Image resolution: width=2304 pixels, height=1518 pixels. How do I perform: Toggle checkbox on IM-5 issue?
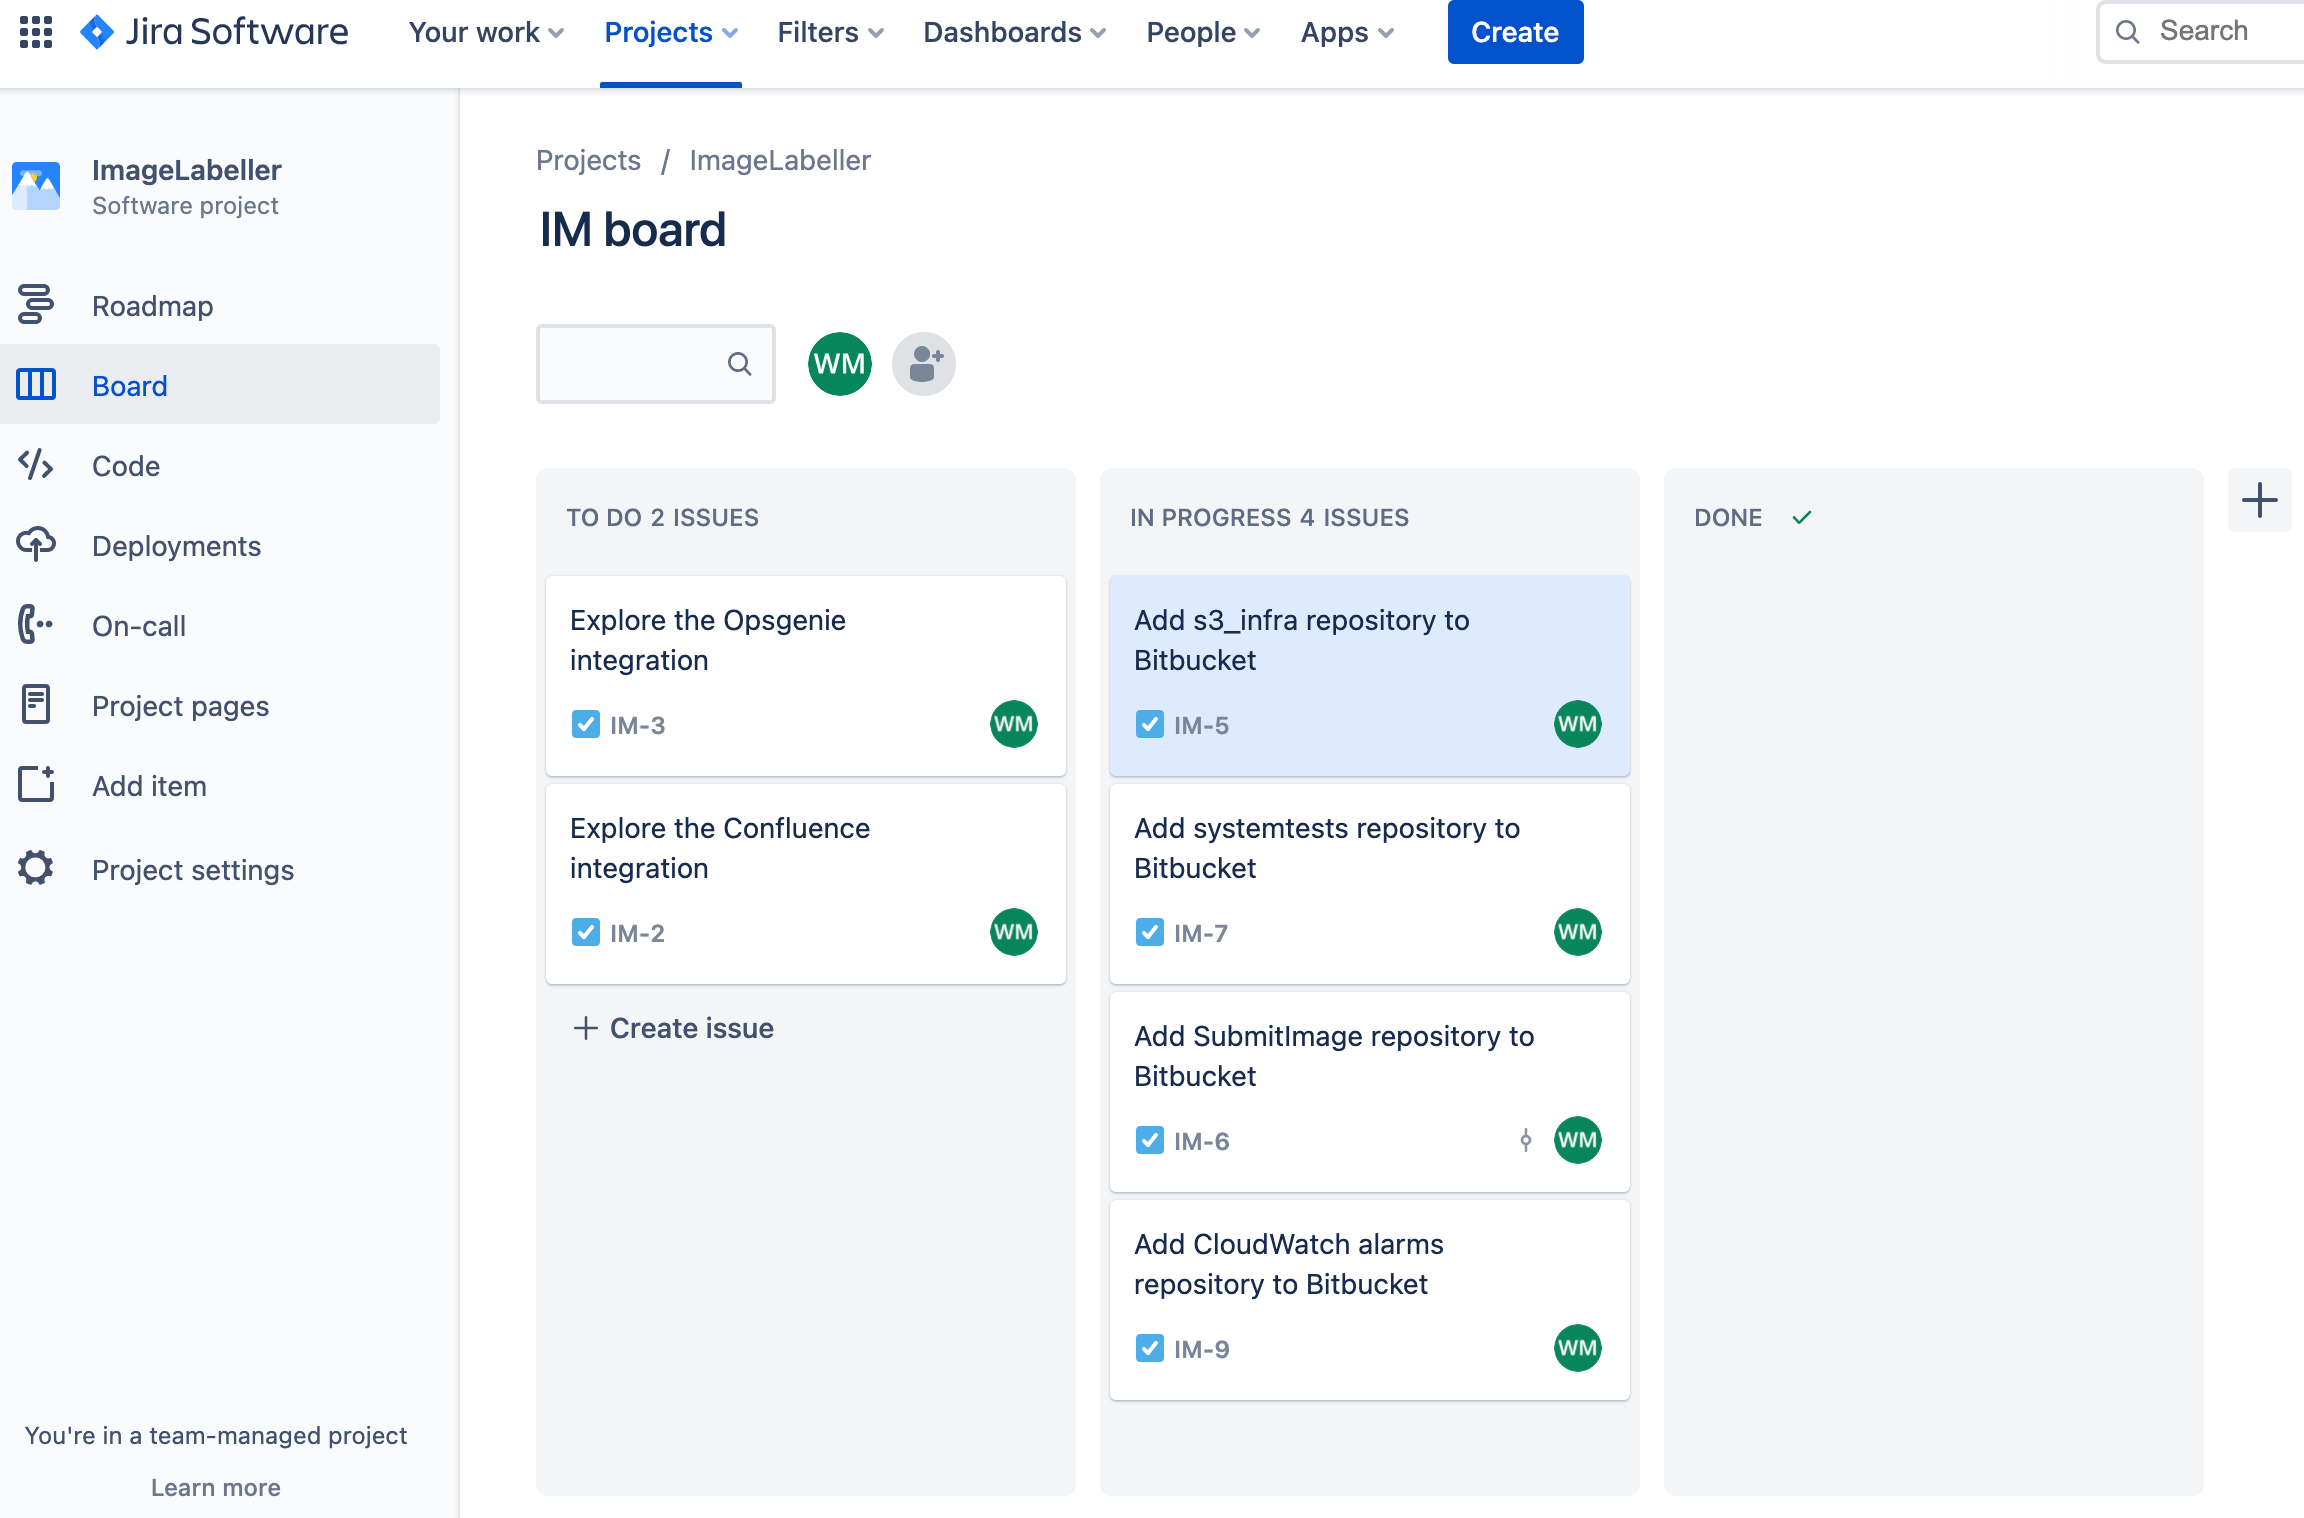[1149, 725]
